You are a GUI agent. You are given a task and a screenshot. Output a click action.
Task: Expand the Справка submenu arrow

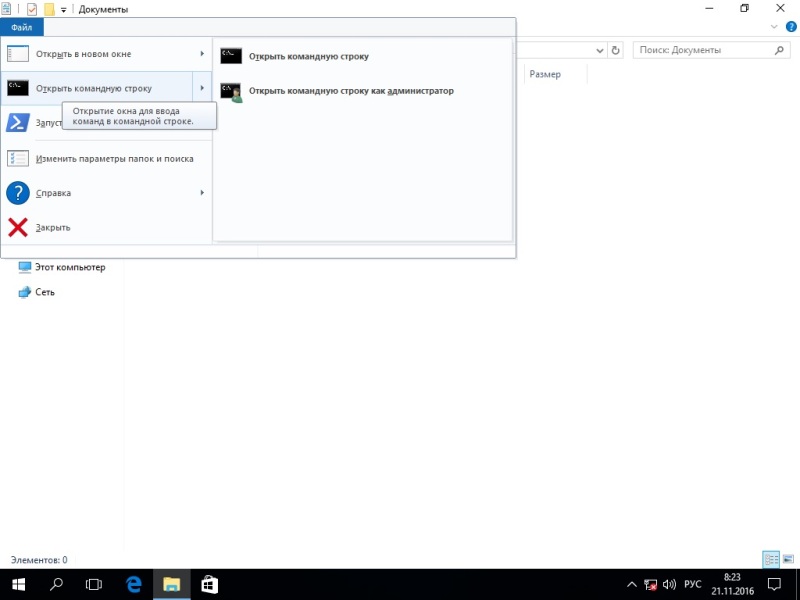coord(202,193)
